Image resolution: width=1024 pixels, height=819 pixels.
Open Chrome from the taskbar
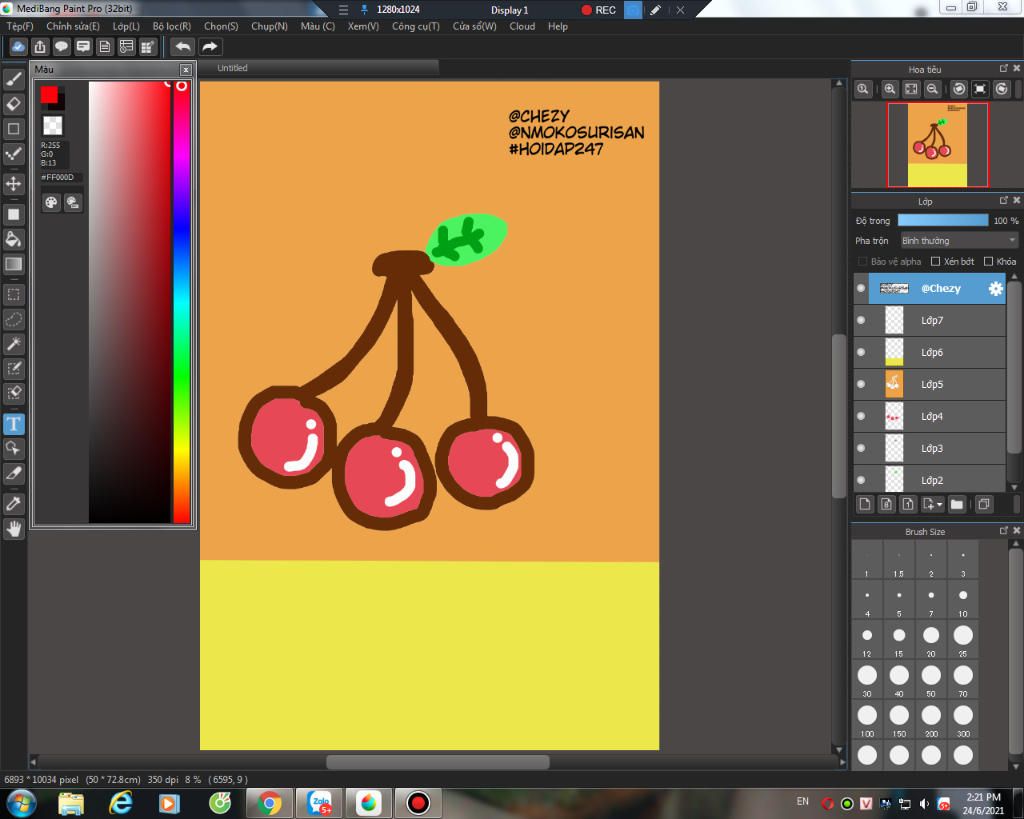(x=268, y=803)
